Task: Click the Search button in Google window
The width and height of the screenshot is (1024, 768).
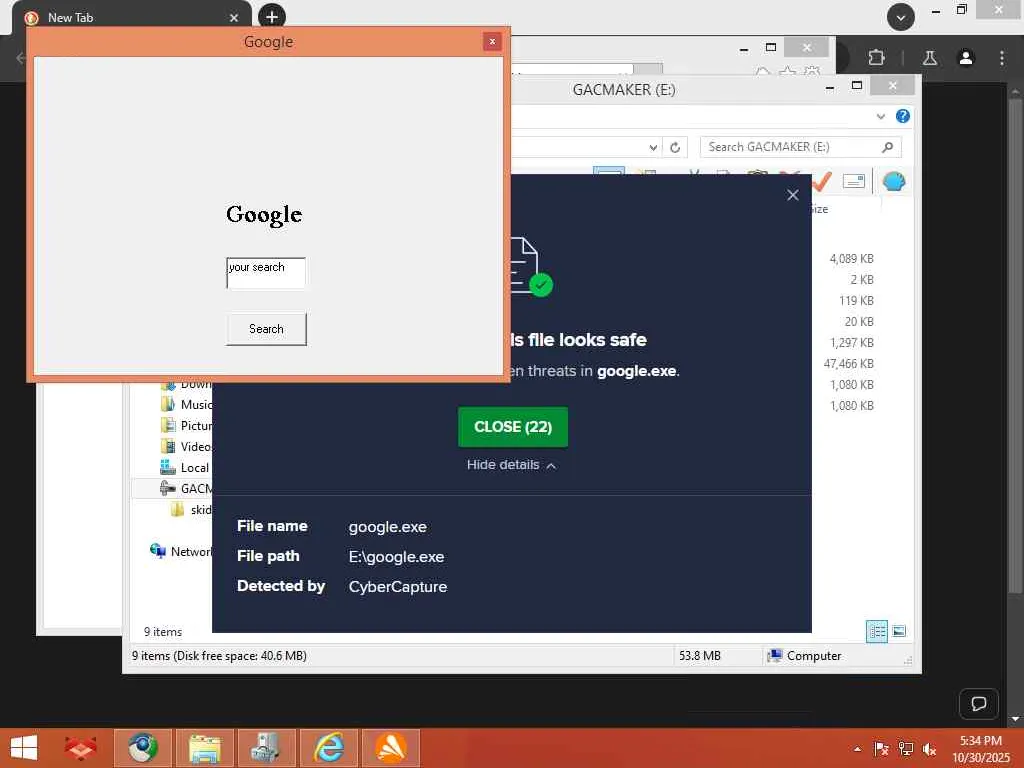Action: pos(266,329)
